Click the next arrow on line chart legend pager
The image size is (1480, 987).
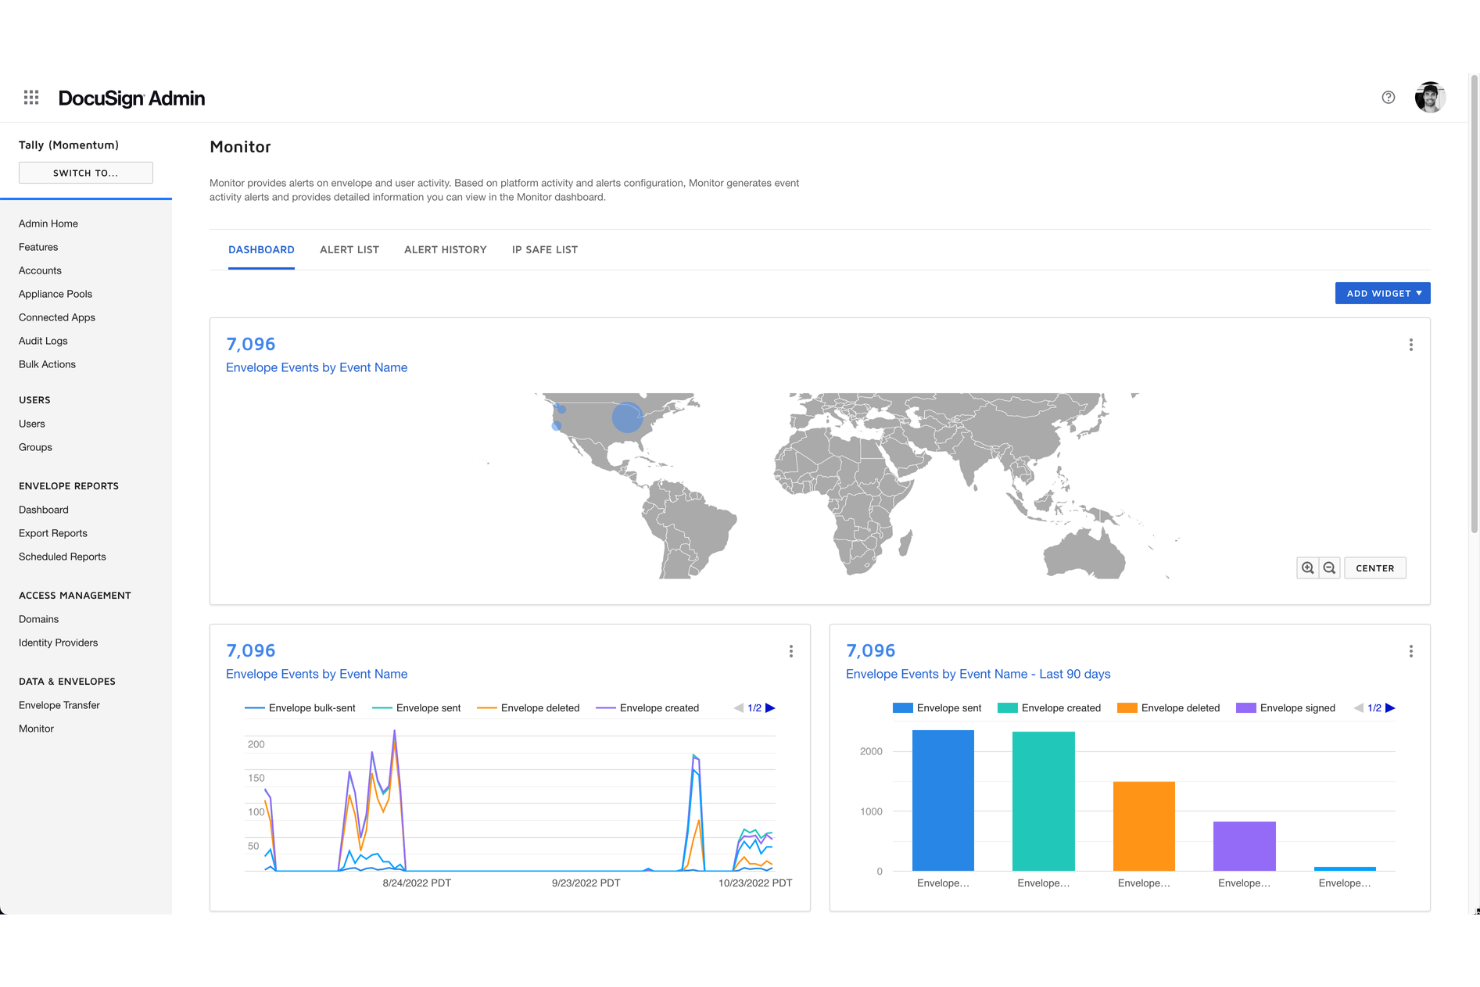[772, 707]
